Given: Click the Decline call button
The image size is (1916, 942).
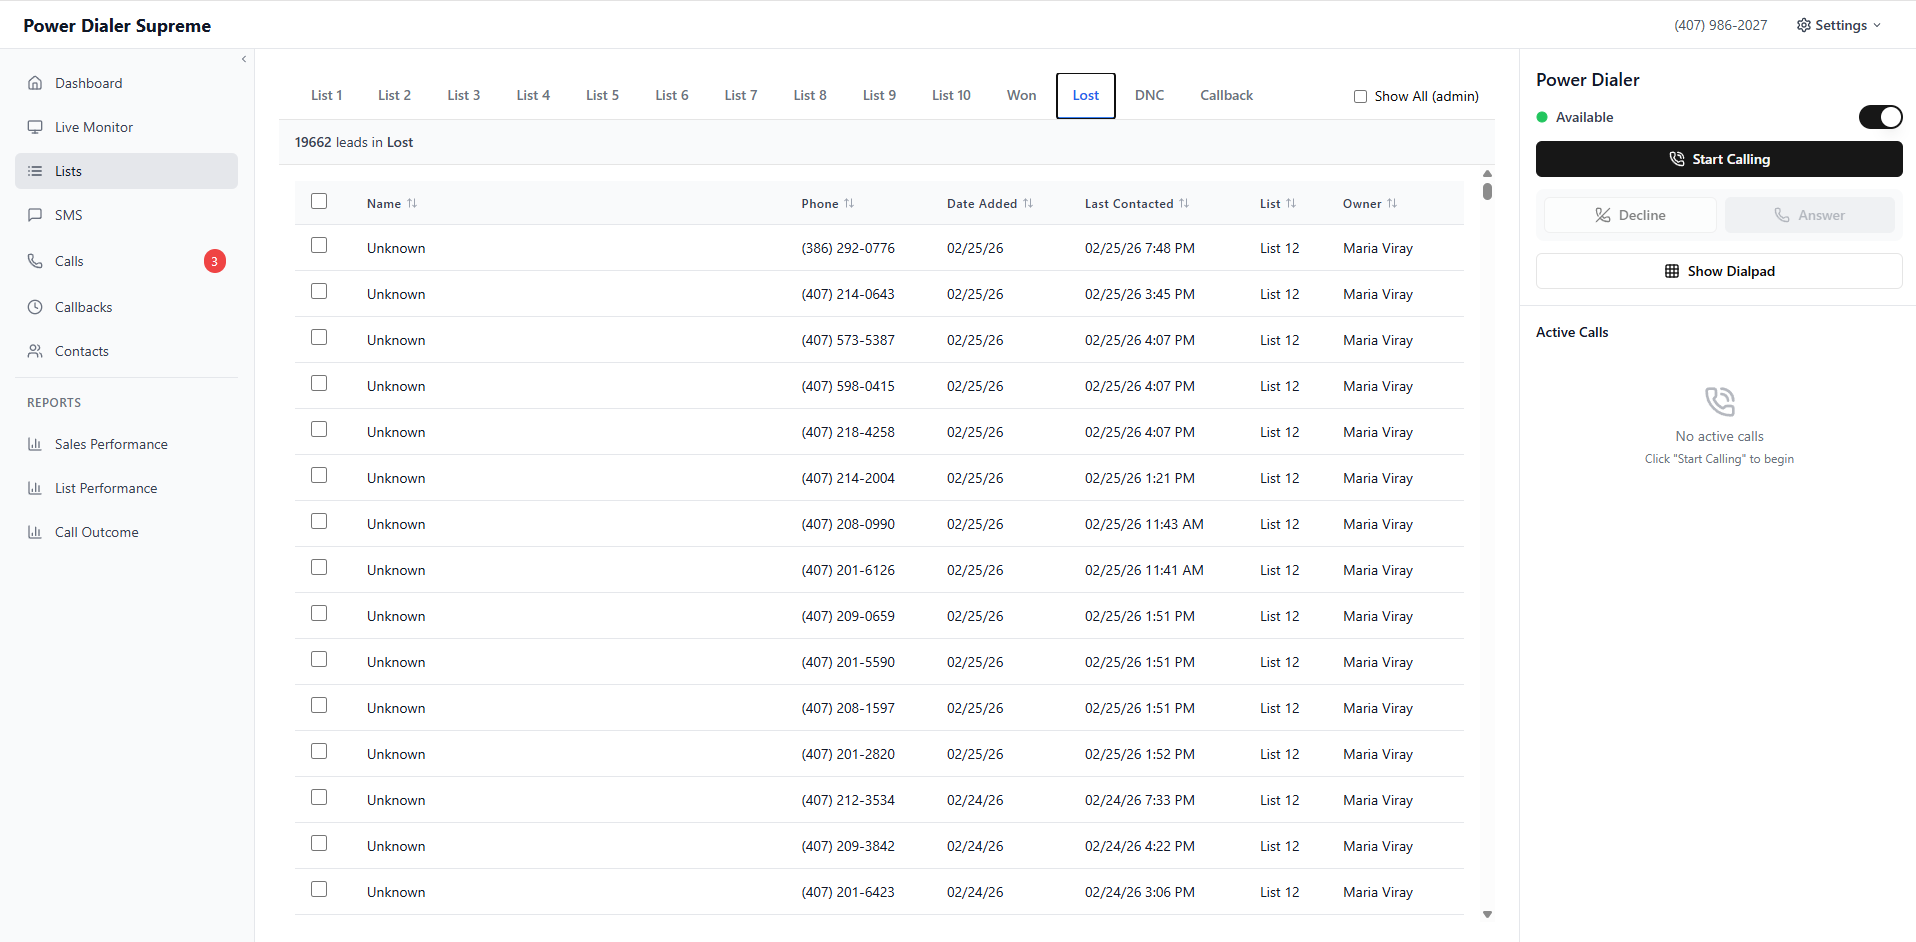Looking at the screenshot, I should pyautogui.click(x=1630, y=215).
